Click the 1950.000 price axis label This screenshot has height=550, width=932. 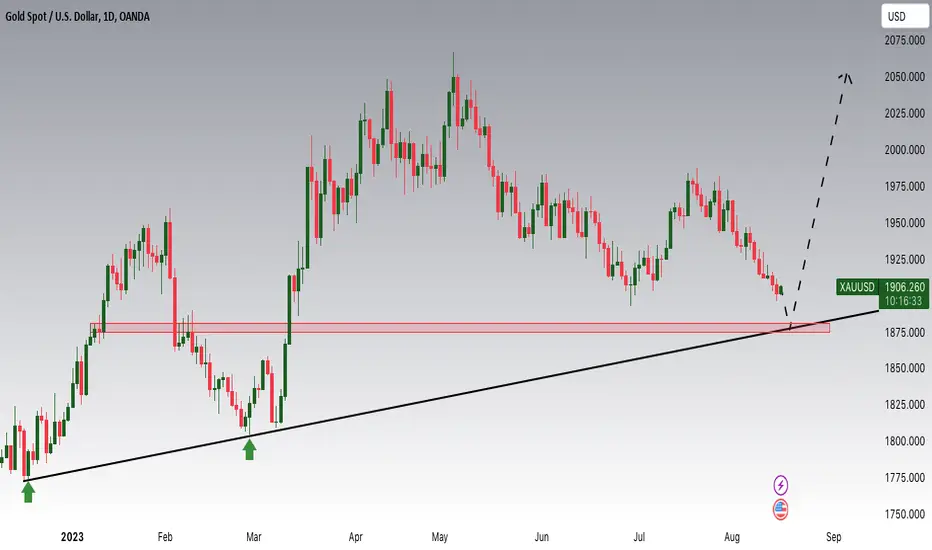[x=905, y=222]
